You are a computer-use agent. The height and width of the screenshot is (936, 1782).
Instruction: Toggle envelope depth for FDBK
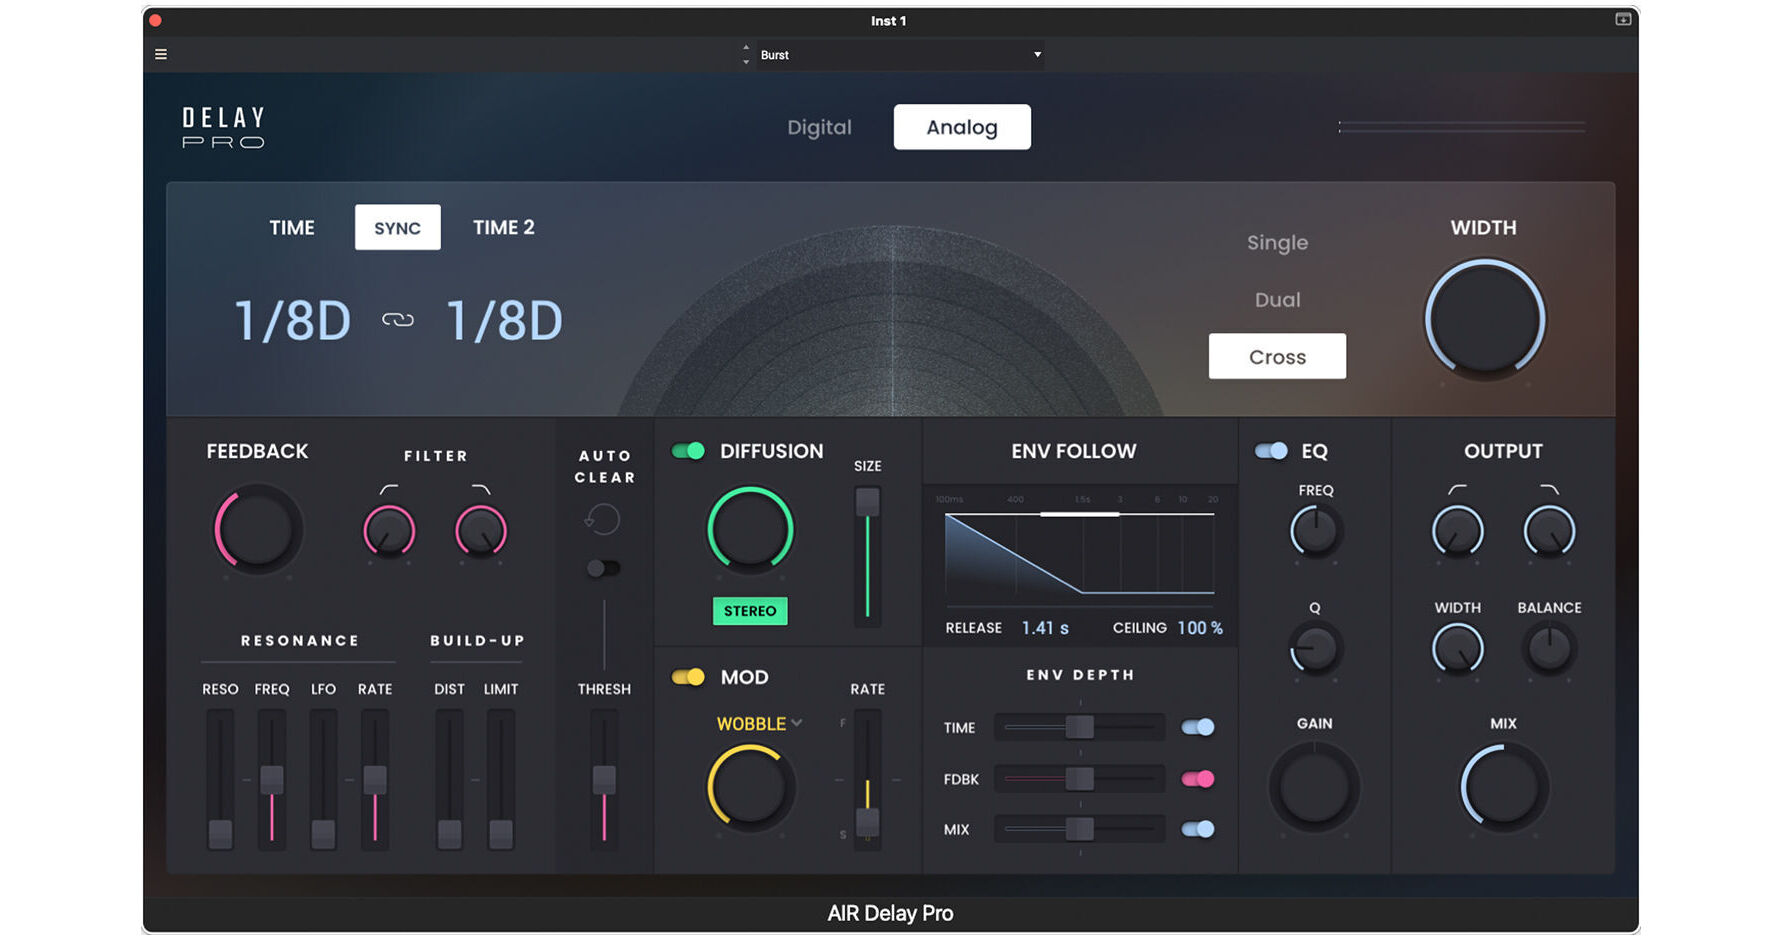point(1199,778)
